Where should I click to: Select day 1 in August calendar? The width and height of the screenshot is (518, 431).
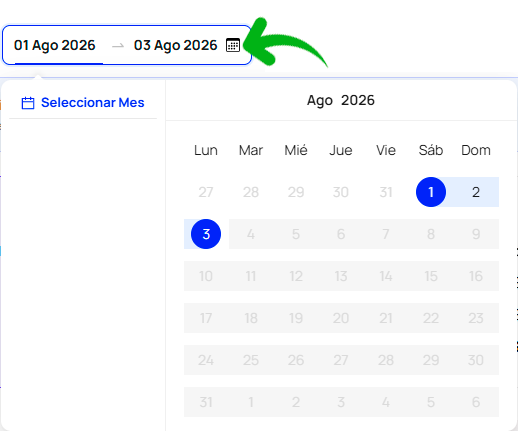pos(431,192)
